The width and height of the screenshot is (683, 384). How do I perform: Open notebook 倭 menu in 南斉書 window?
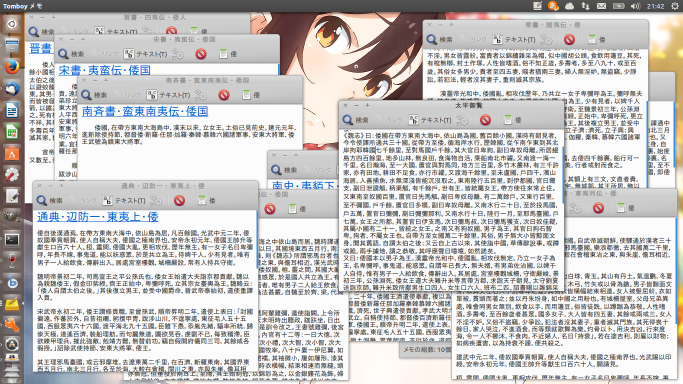pos(251,95)
